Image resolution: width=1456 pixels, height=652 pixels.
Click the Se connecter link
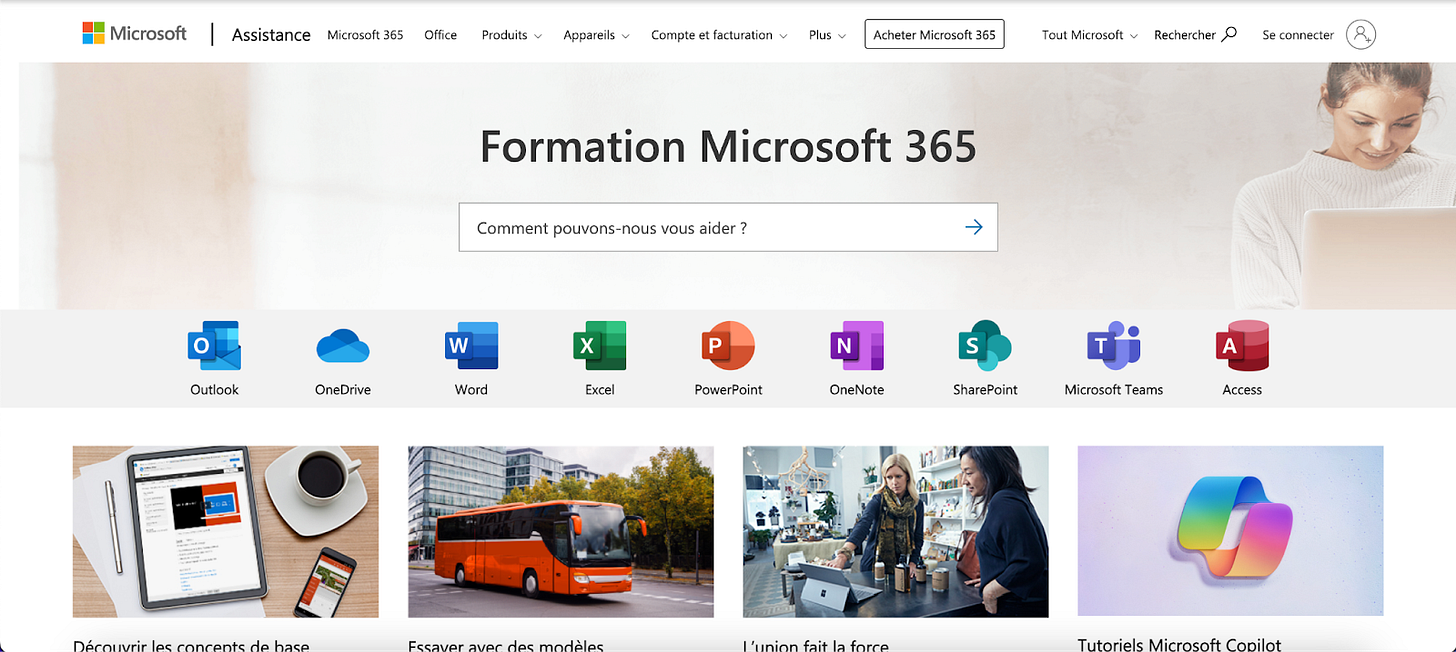[1298, 35]
